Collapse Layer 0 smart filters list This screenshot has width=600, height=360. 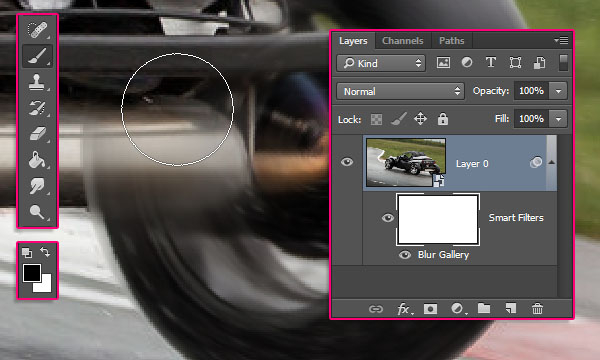coord(551,162)
